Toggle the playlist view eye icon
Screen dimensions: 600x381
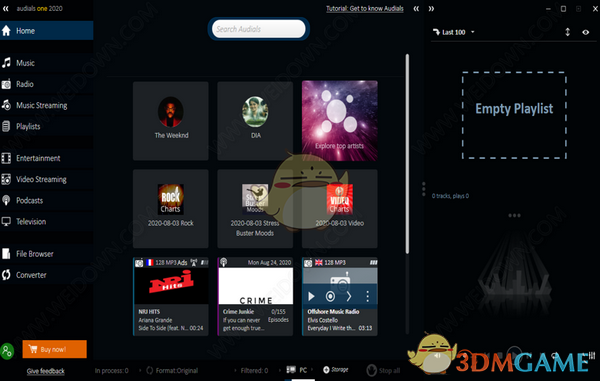pos(585,32)
